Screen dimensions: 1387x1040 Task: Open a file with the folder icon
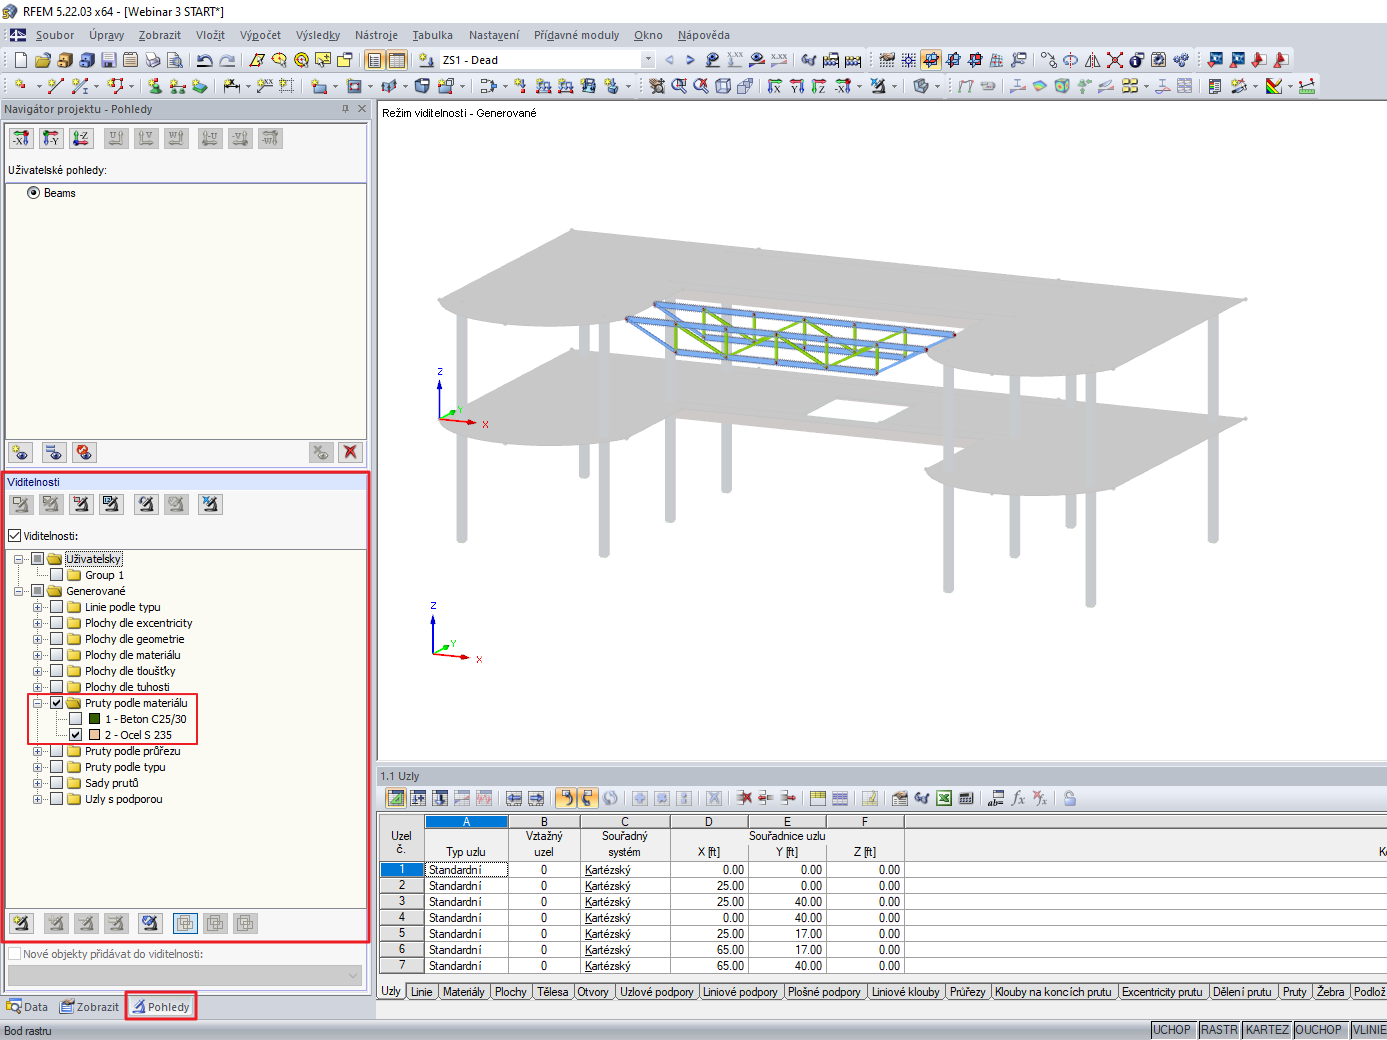(x=42, y=60)
